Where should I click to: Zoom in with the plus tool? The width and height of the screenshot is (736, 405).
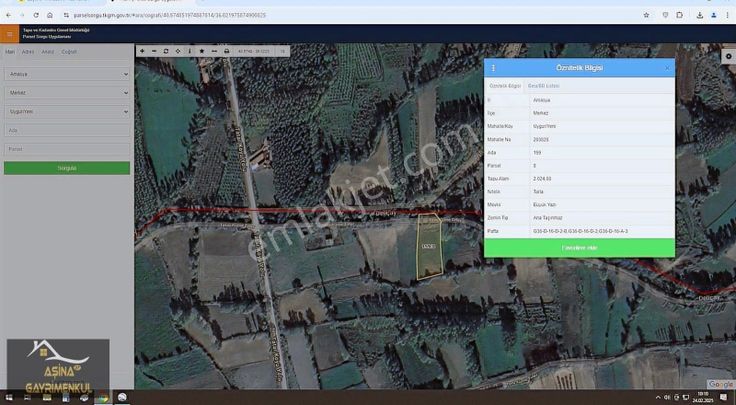[142, 51]
